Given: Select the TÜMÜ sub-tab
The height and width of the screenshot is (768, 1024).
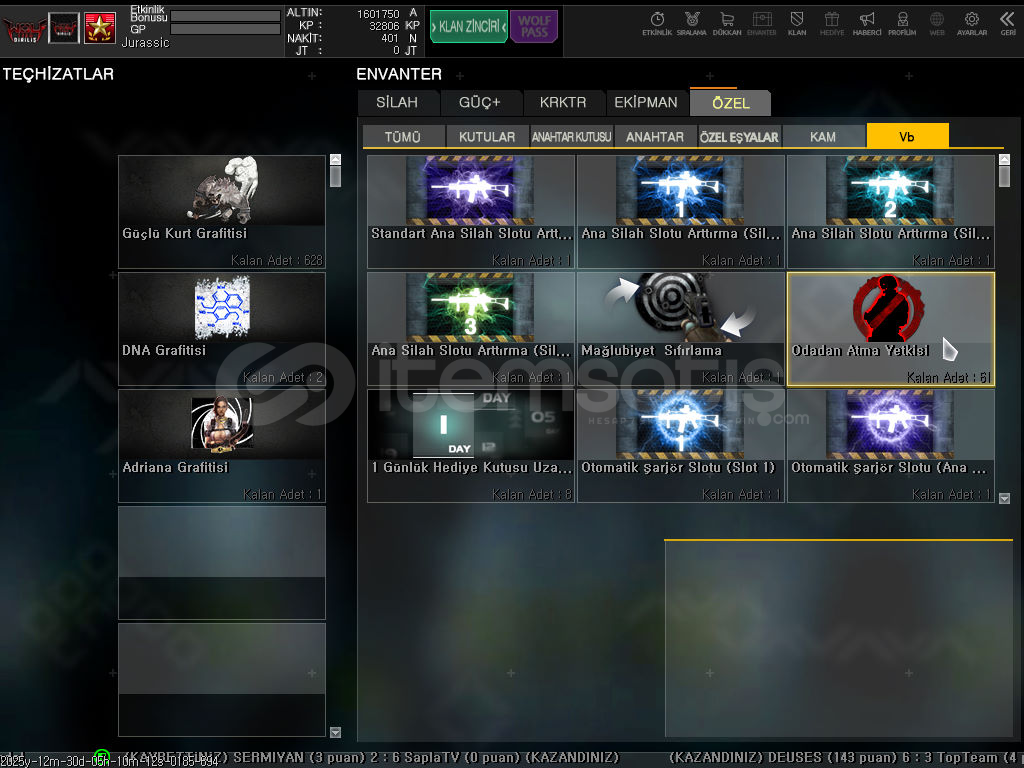Looking at the screenshot, I should point(403,136).
